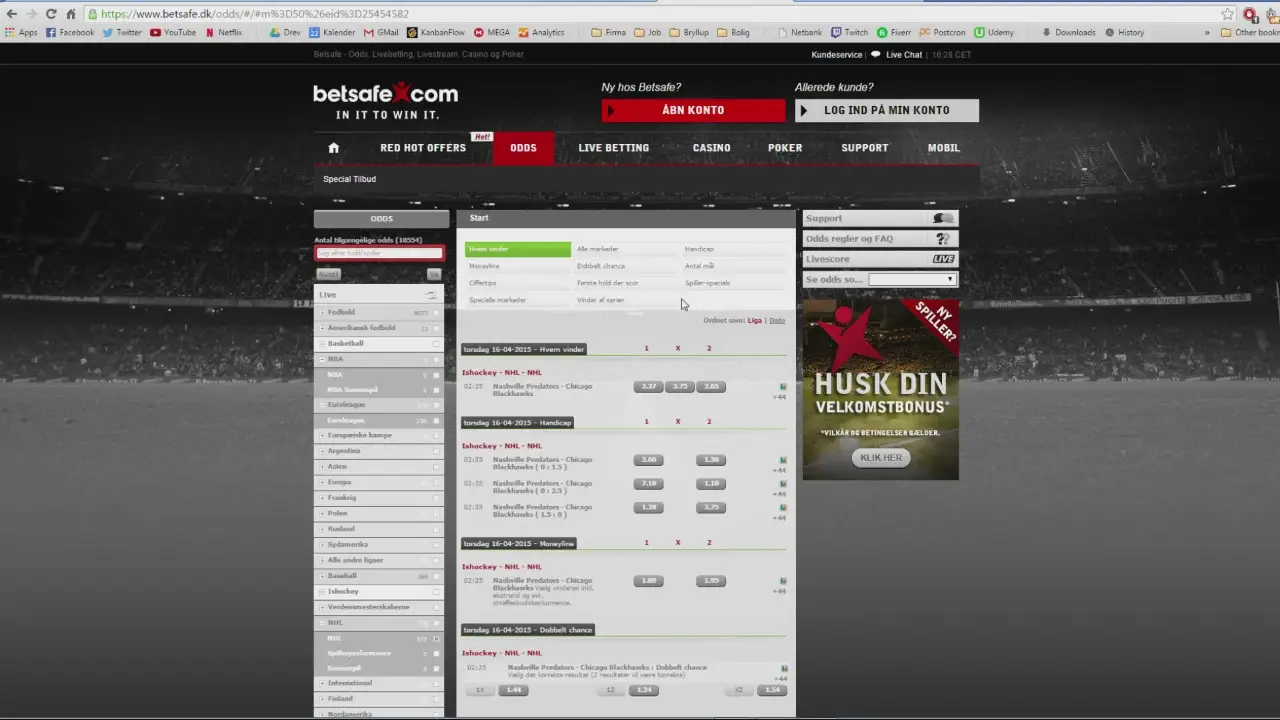
Task: Open Chrome home page icon
Action: [70, 14]
